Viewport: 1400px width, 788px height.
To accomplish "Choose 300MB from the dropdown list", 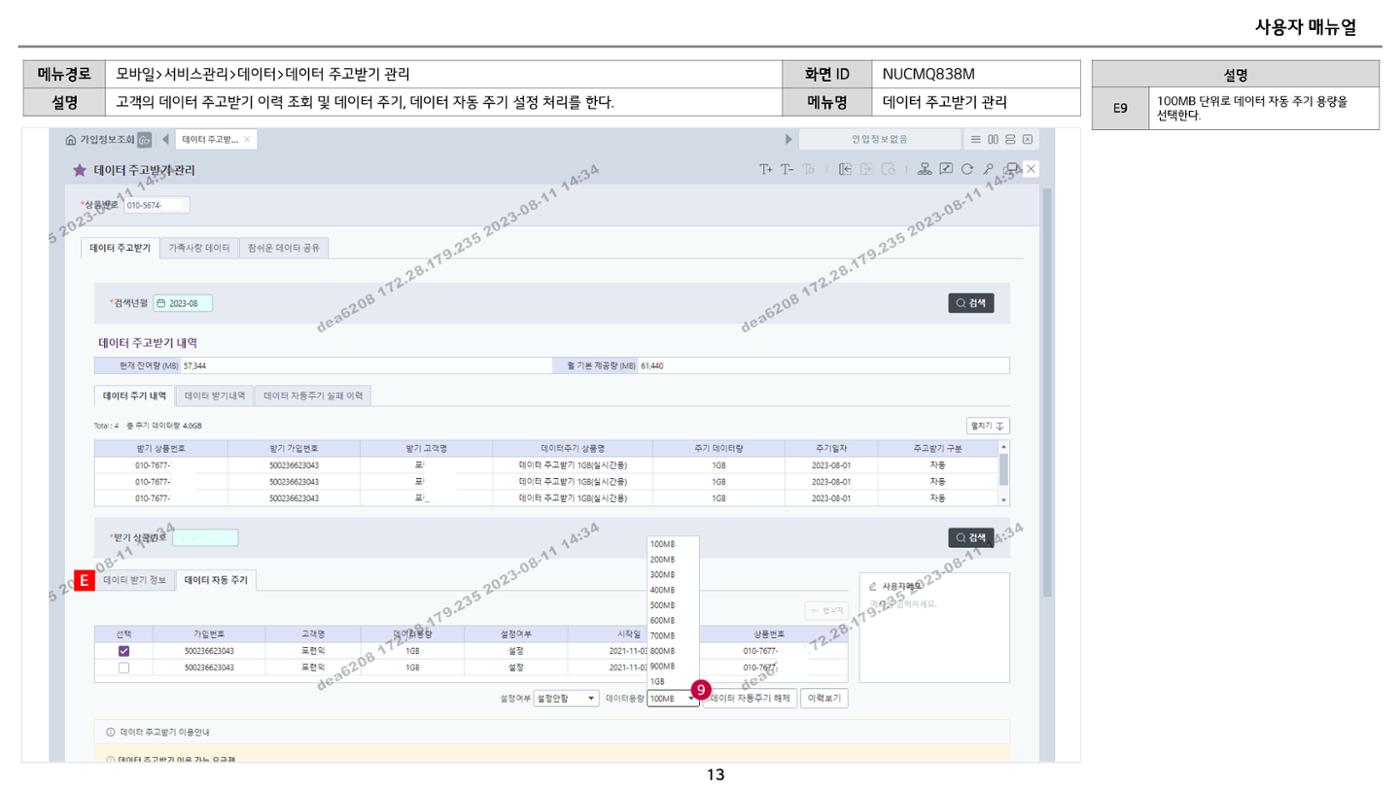I will (x=673, y=575).
